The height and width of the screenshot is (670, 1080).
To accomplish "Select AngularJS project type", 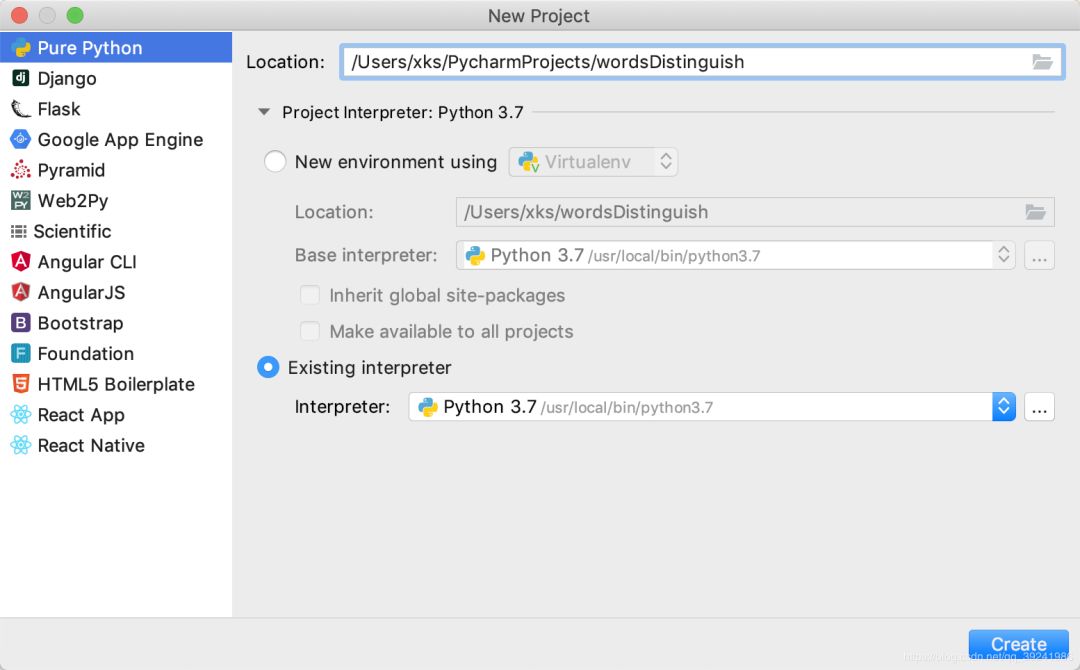I will tap(116, 293).
